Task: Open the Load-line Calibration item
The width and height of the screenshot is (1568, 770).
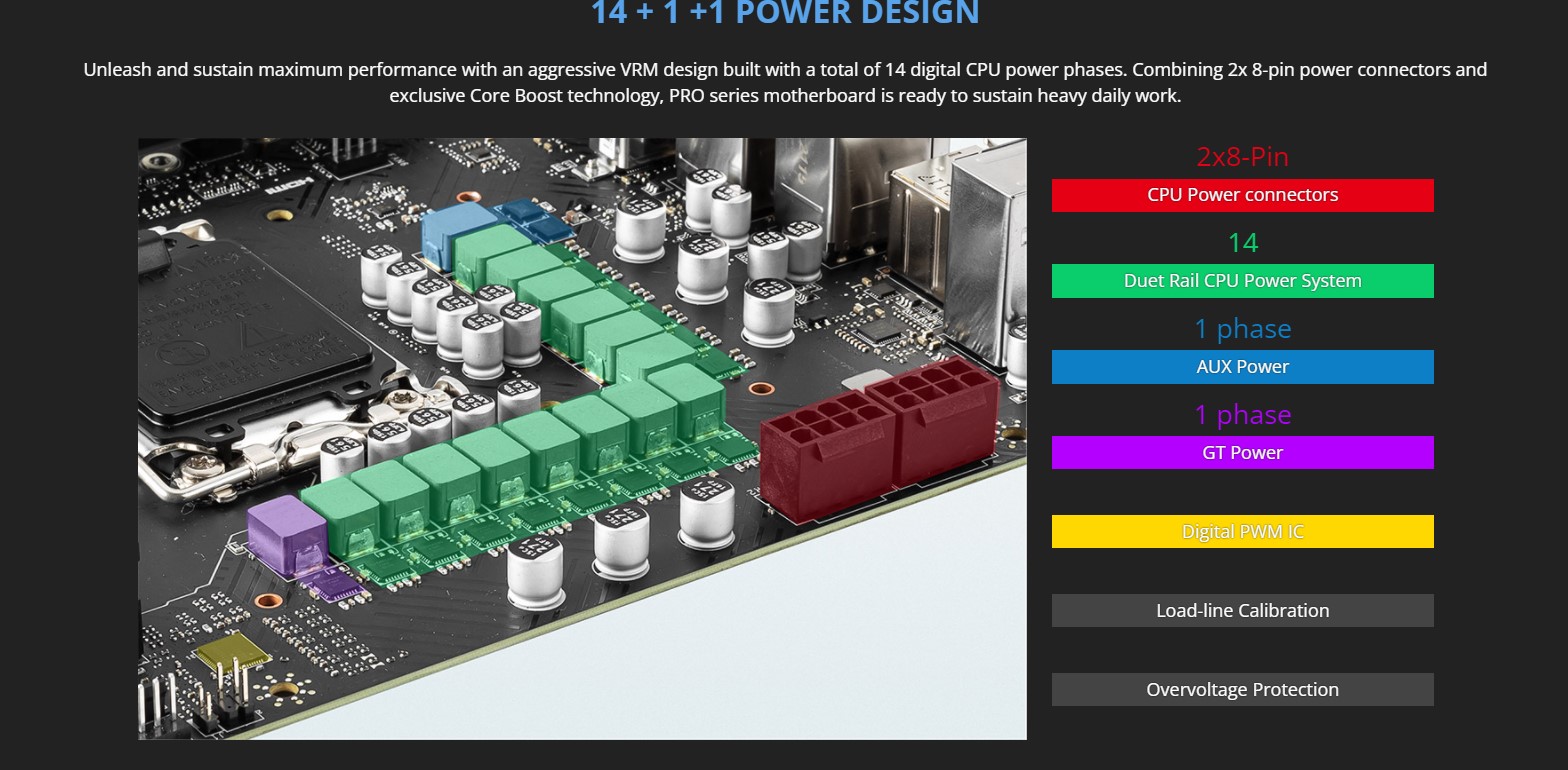Action: click(x=1242, y=610)
